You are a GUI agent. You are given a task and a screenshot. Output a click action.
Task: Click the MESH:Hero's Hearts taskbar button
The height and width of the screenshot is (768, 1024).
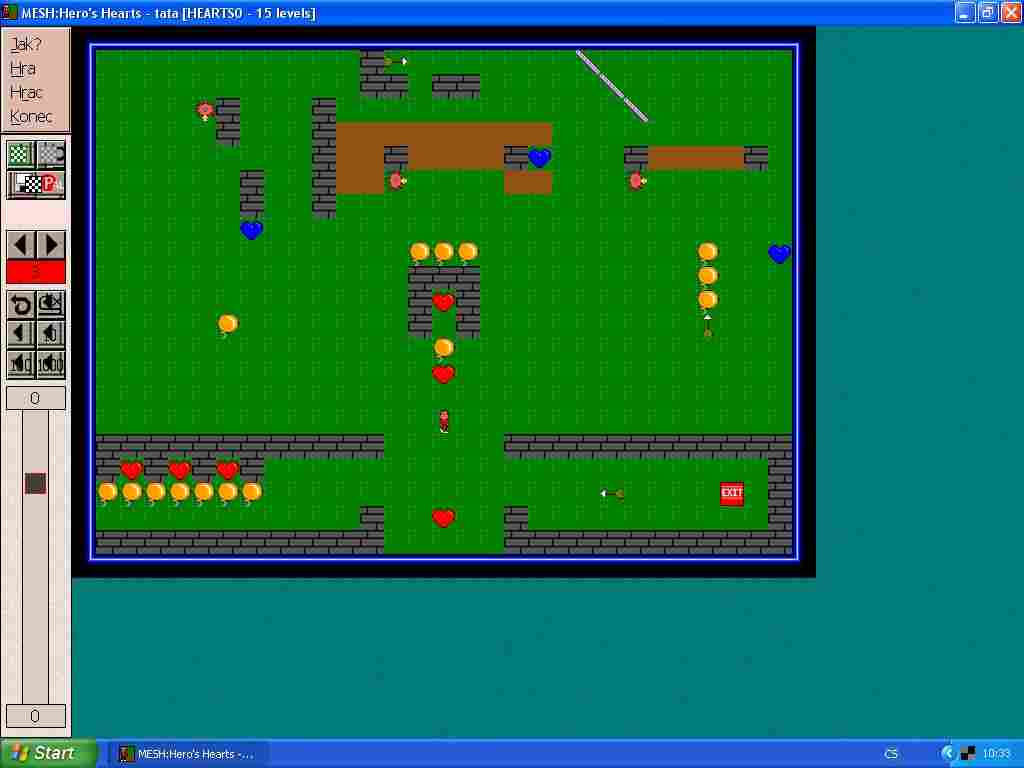189,754
